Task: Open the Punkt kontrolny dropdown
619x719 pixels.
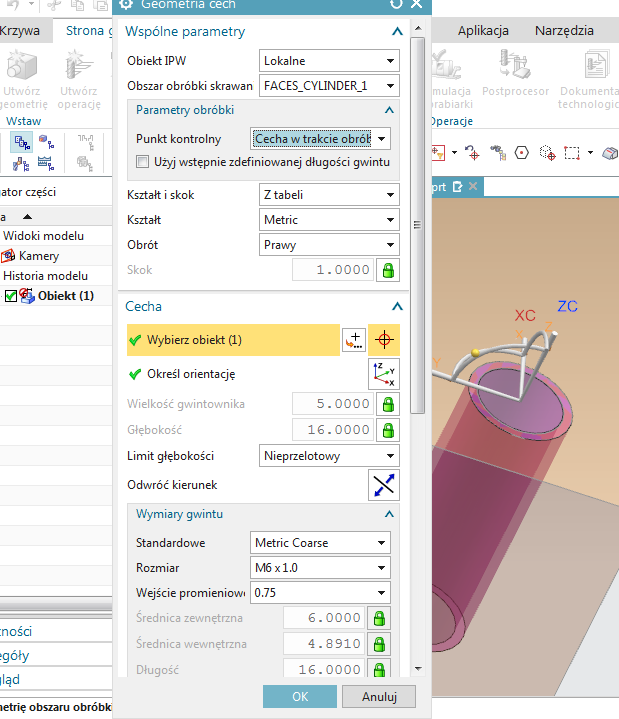Action: pos(321,139)
